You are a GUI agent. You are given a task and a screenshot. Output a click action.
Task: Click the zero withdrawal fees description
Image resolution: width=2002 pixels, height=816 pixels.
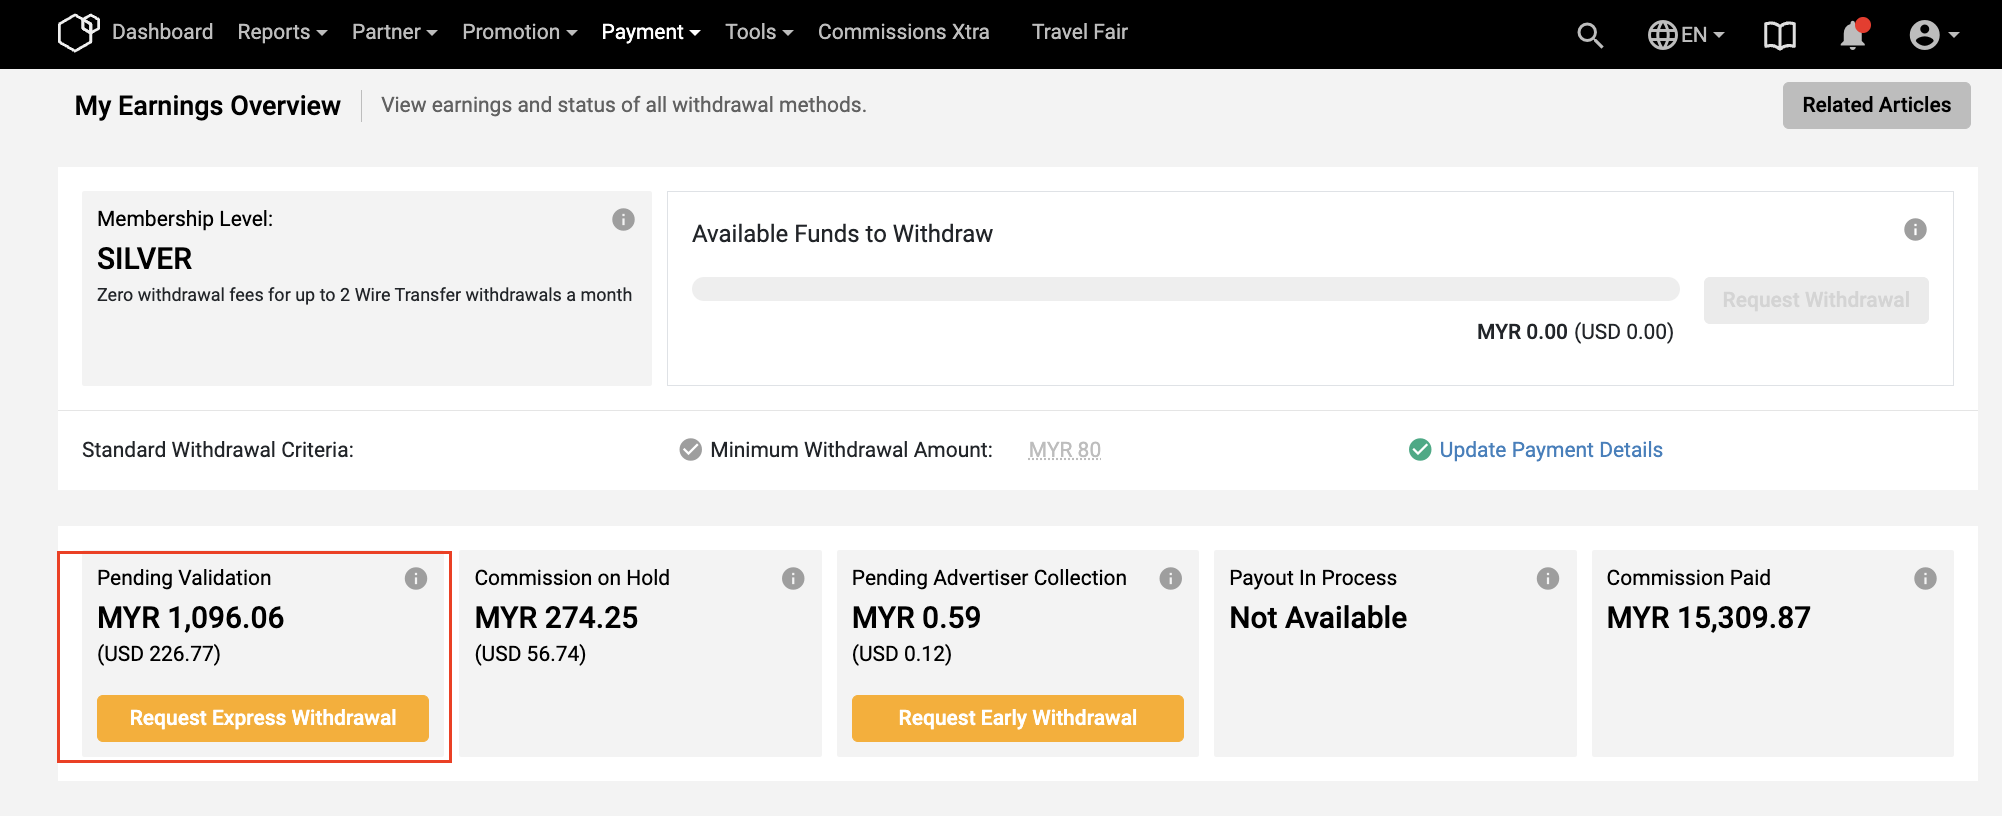(364, 295)
